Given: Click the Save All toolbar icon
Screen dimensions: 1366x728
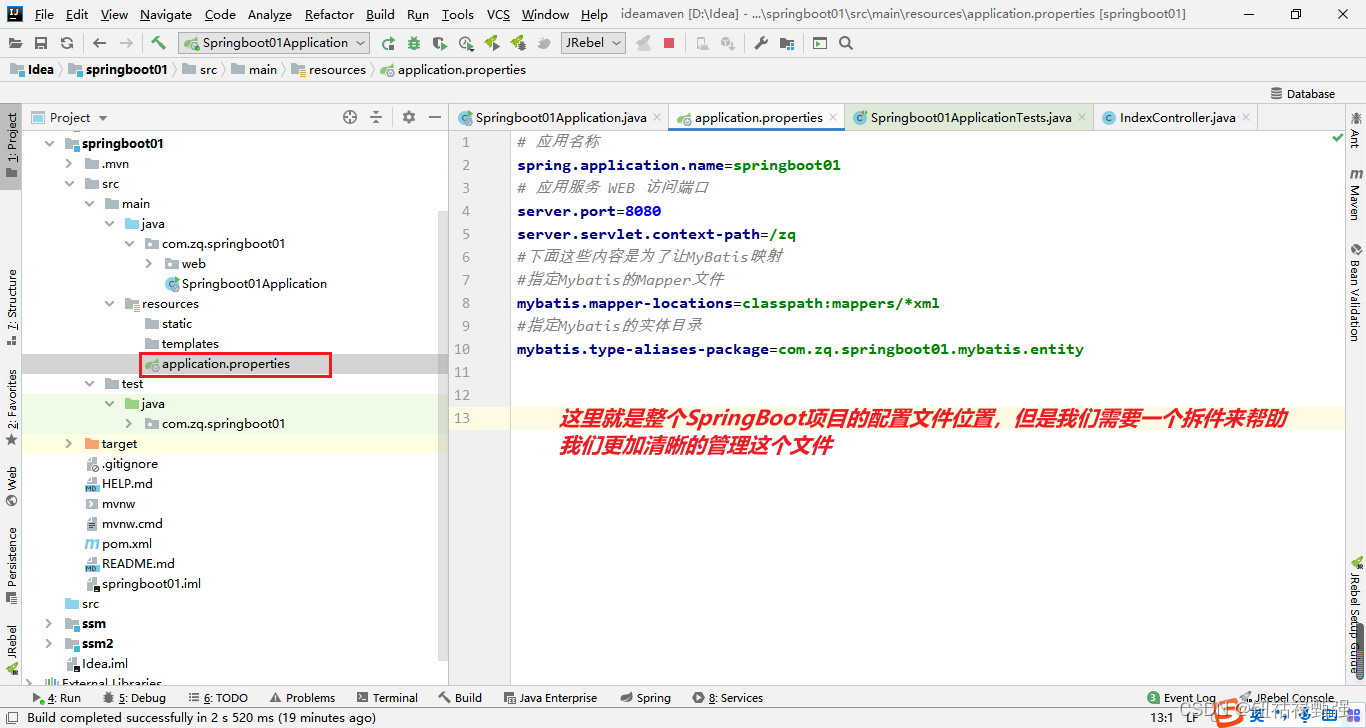Looking at the screenshot, I should click(x=41, y=43).
